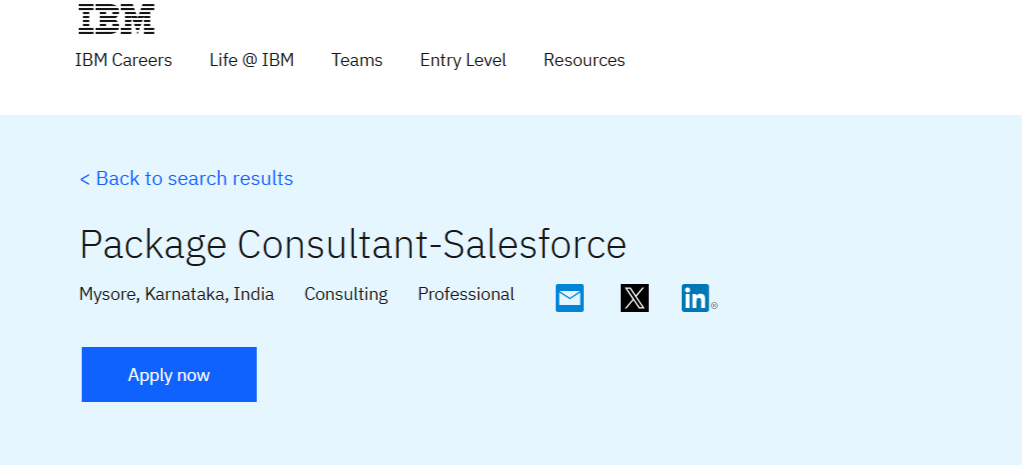Go to the Entry Level section
Screen dimensions: 1022x471
463,60
